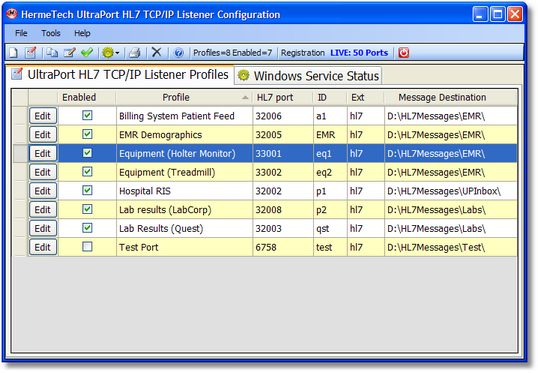Click the ID cell qst

coord(330,229)
